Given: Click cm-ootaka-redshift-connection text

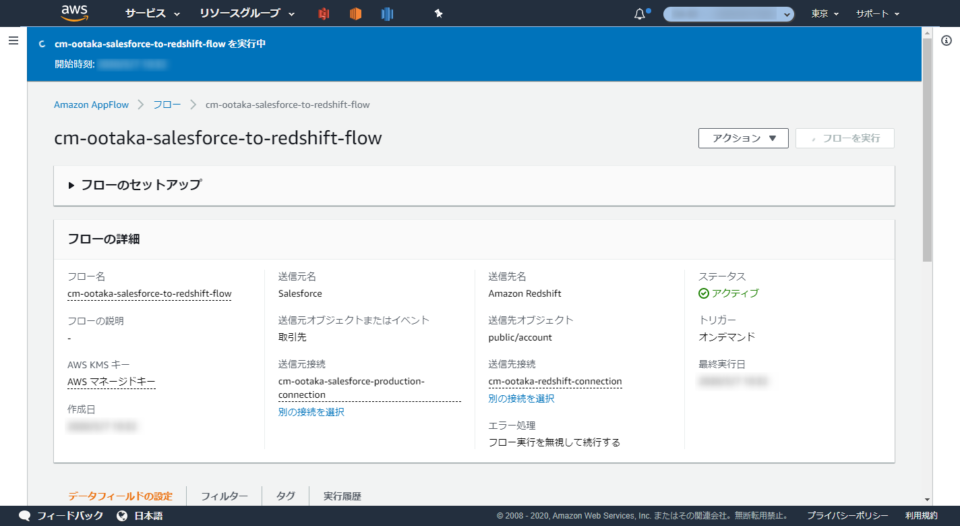Looking at the screenshot, I should [555, 381].
